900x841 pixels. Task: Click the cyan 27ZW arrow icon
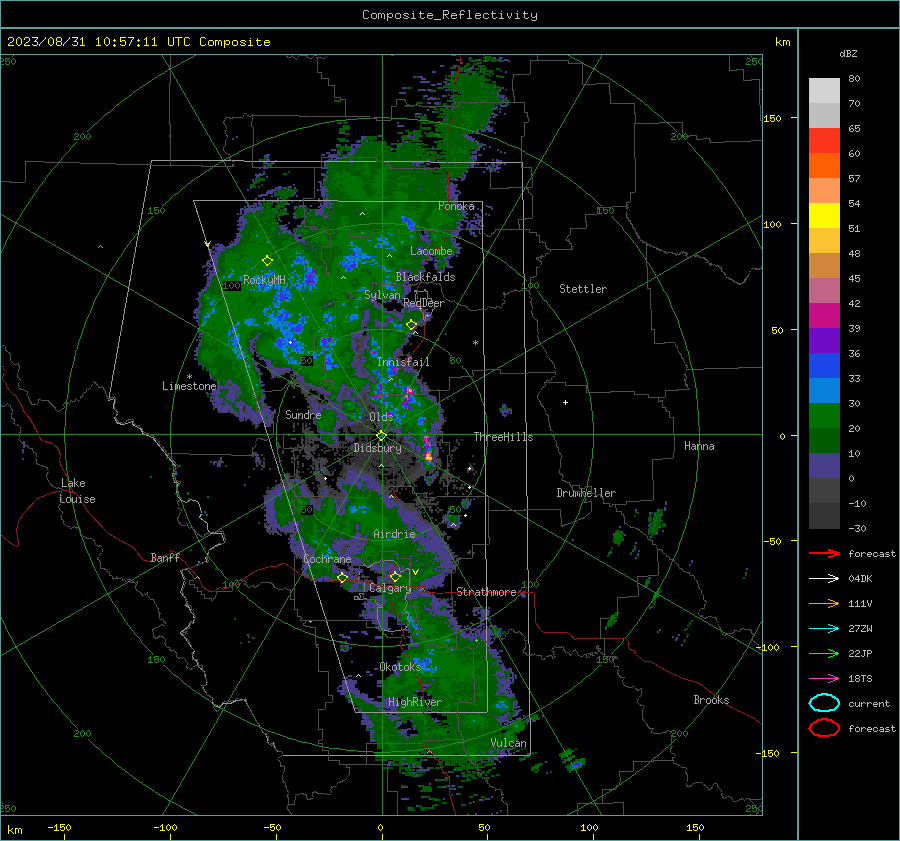tap(824, 629)
